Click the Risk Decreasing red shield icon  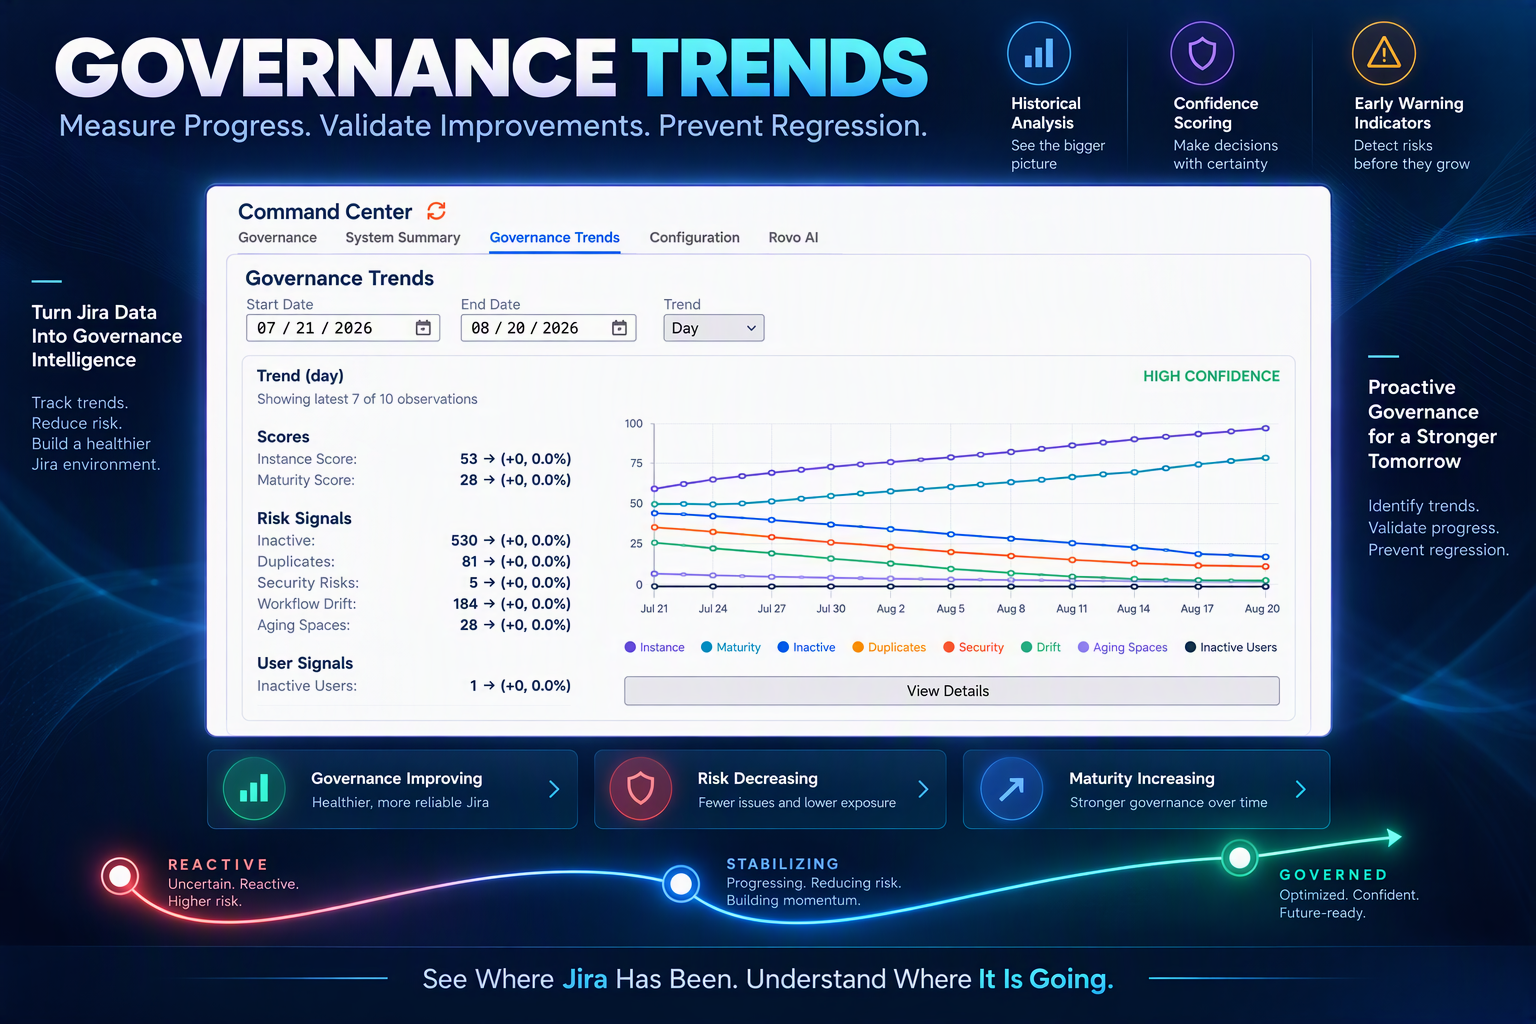tap(641, 789)
